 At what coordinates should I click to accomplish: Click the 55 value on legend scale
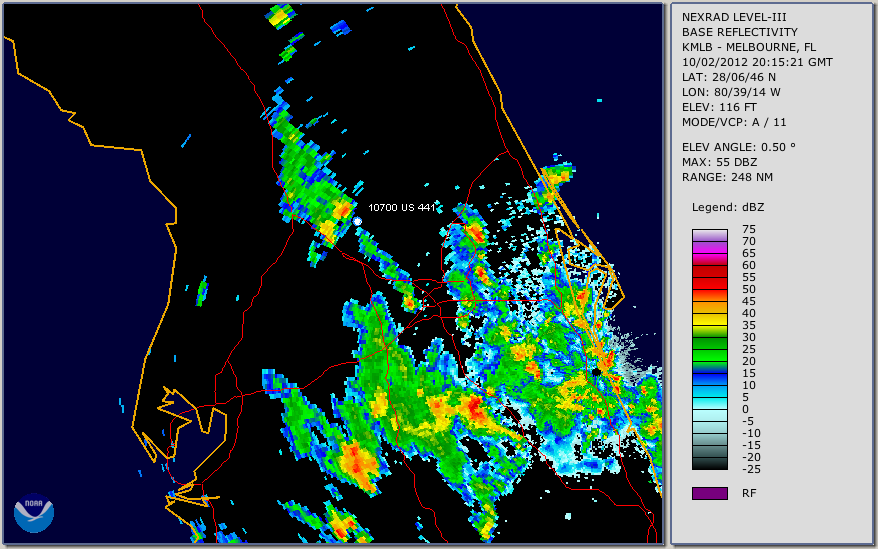[x=749, y=277]
